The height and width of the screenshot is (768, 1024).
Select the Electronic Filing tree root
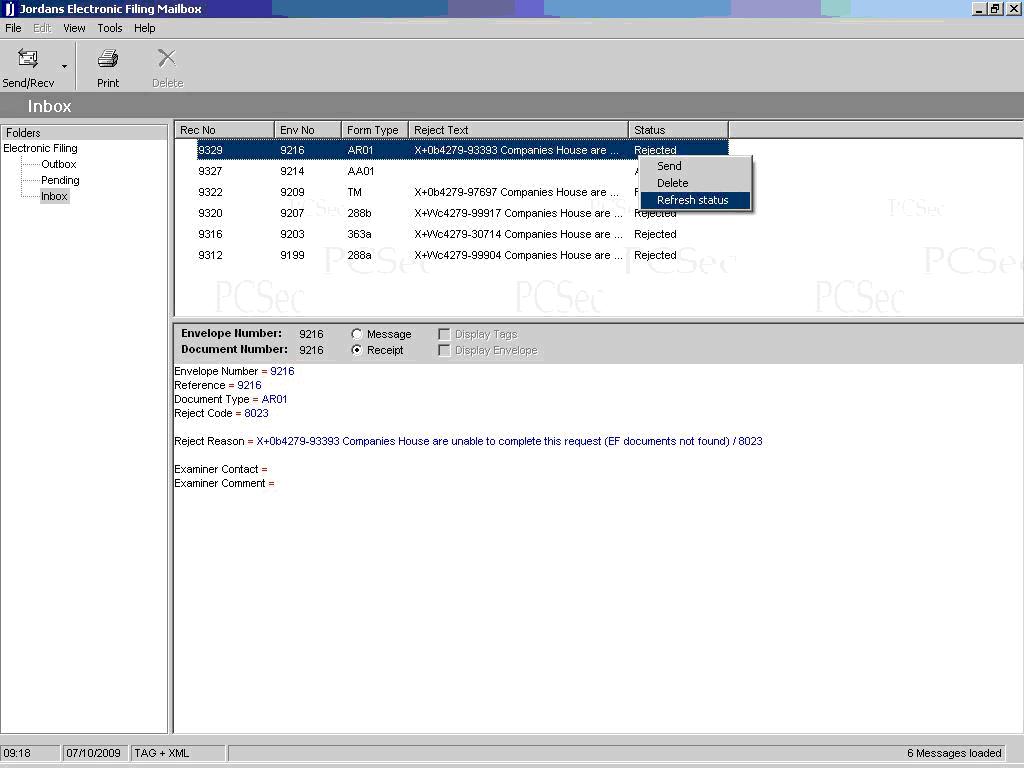[x=40, y=148]
